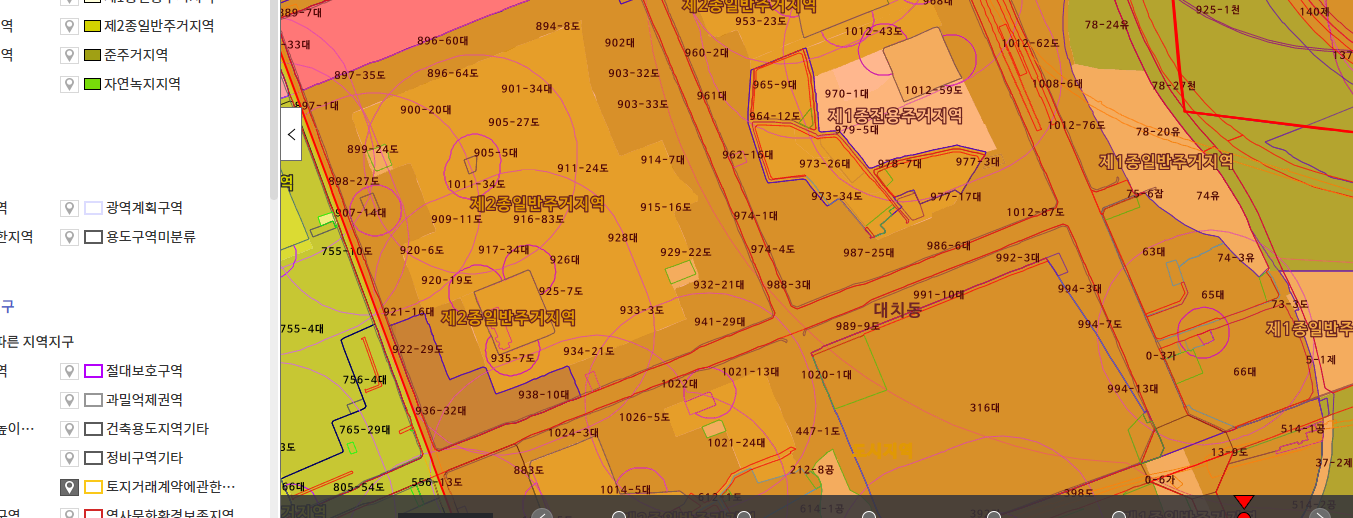
Task: Click the olive swatch beside 준주거지역
Action: [93, 56]
